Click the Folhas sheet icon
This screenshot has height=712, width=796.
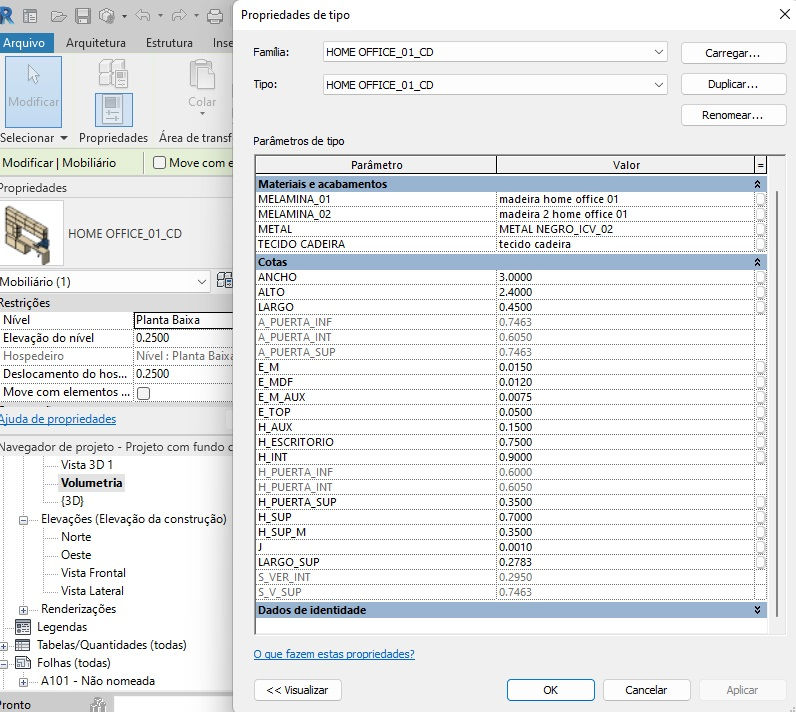pos(23,663)
